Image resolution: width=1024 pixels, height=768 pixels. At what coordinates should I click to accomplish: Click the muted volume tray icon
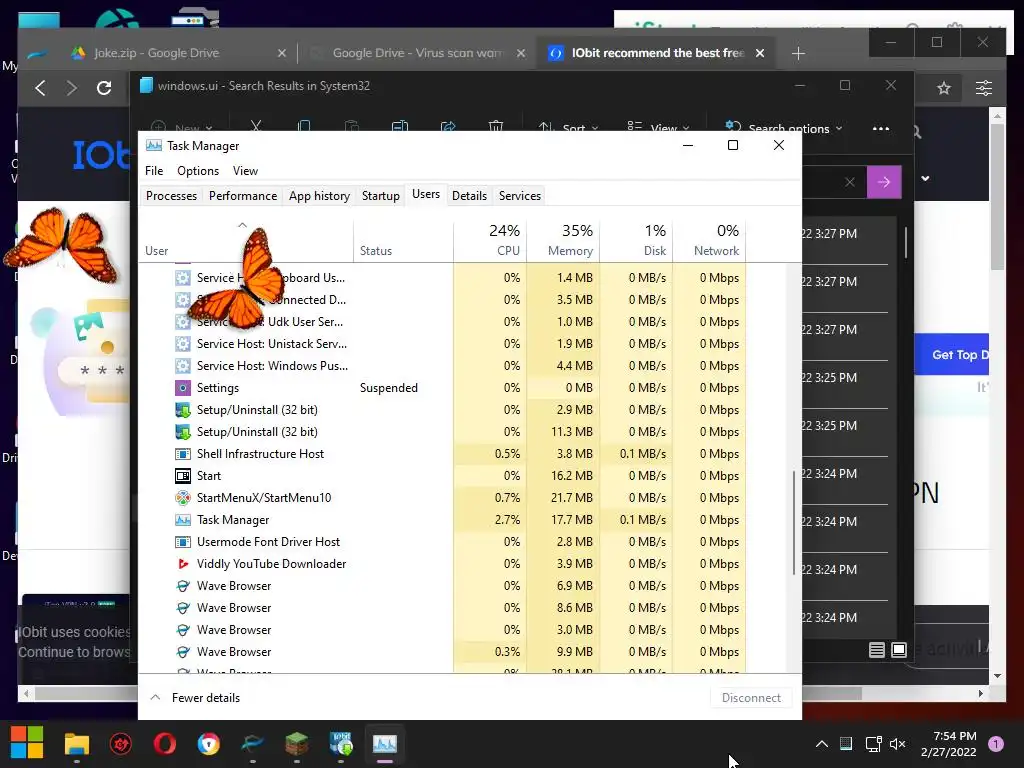pyautogui.click(x=897, y=744)
